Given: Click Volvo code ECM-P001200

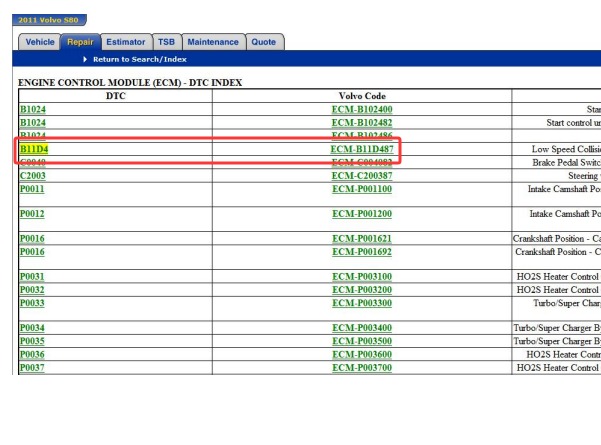Looking at the screenshot, I should [x=362, y=214].
